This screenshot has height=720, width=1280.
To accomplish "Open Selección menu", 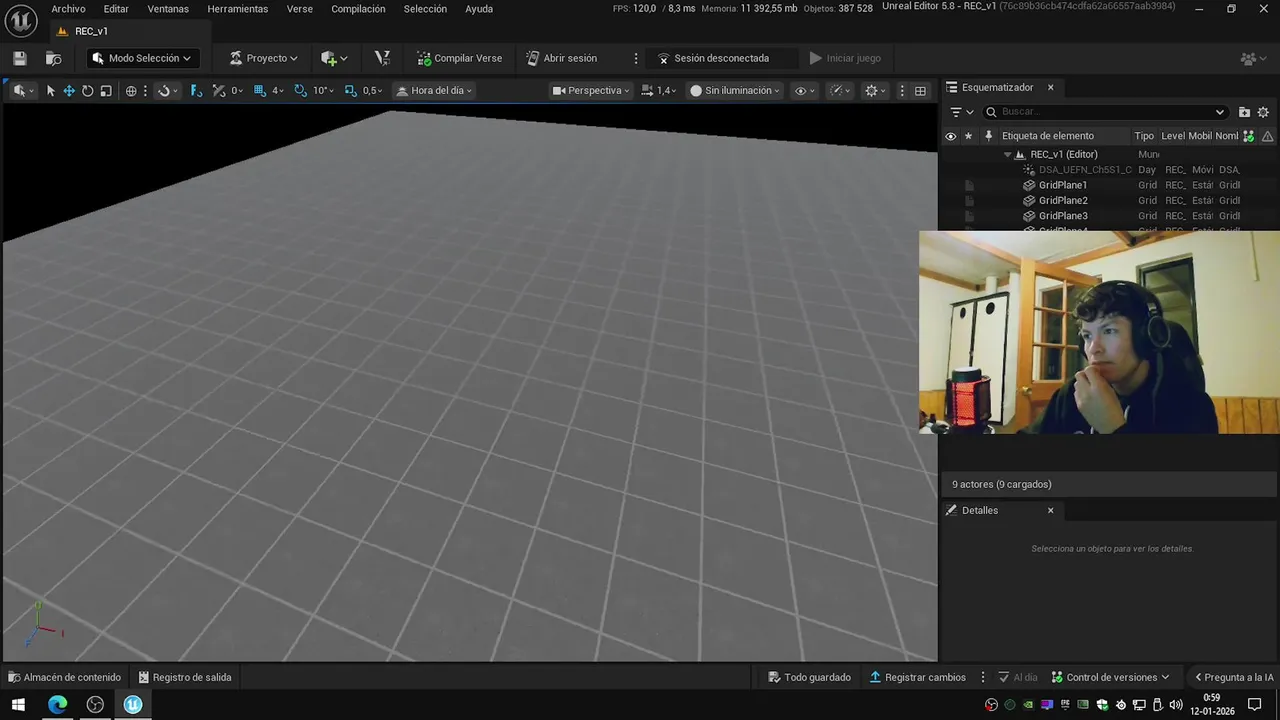I will point(425,9).
